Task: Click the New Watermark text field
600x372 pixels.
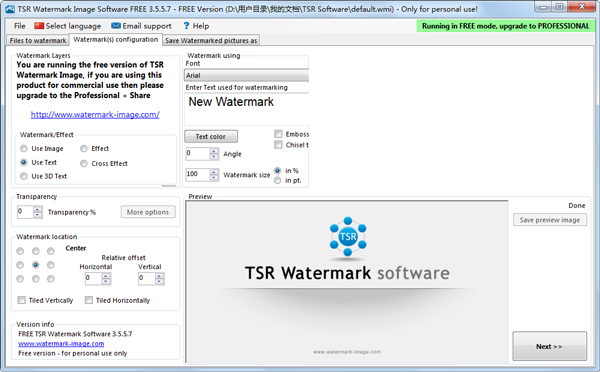Action: [246, 109]
